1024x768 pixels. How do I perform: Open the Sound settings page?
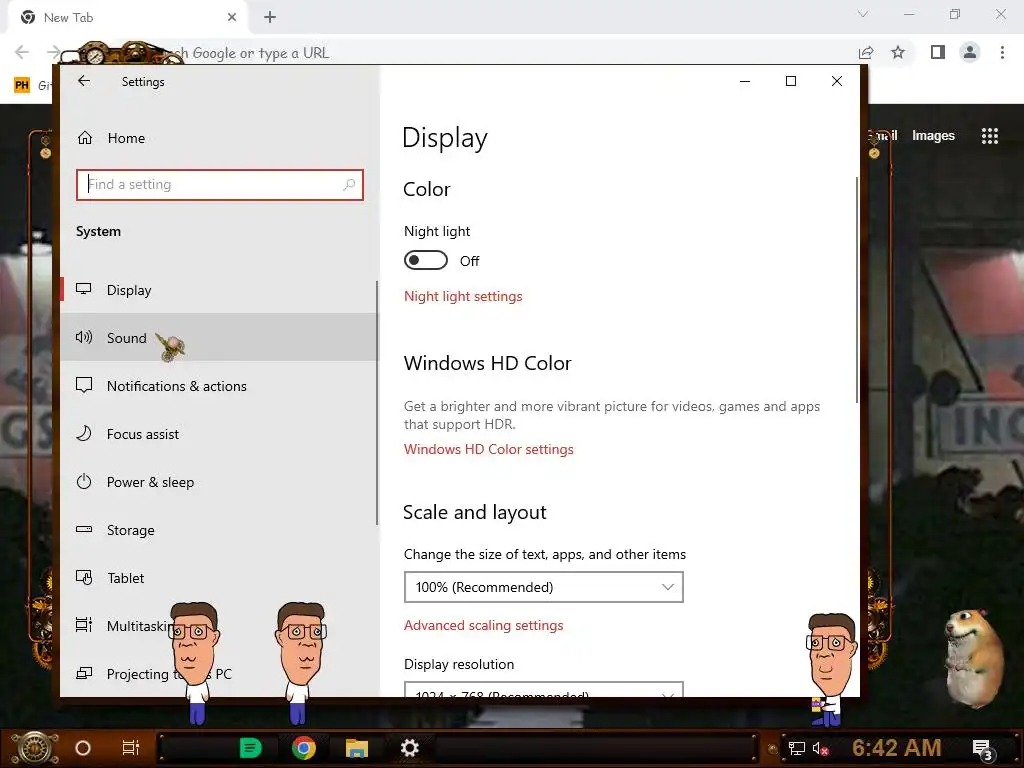click(x=219, y=338)
